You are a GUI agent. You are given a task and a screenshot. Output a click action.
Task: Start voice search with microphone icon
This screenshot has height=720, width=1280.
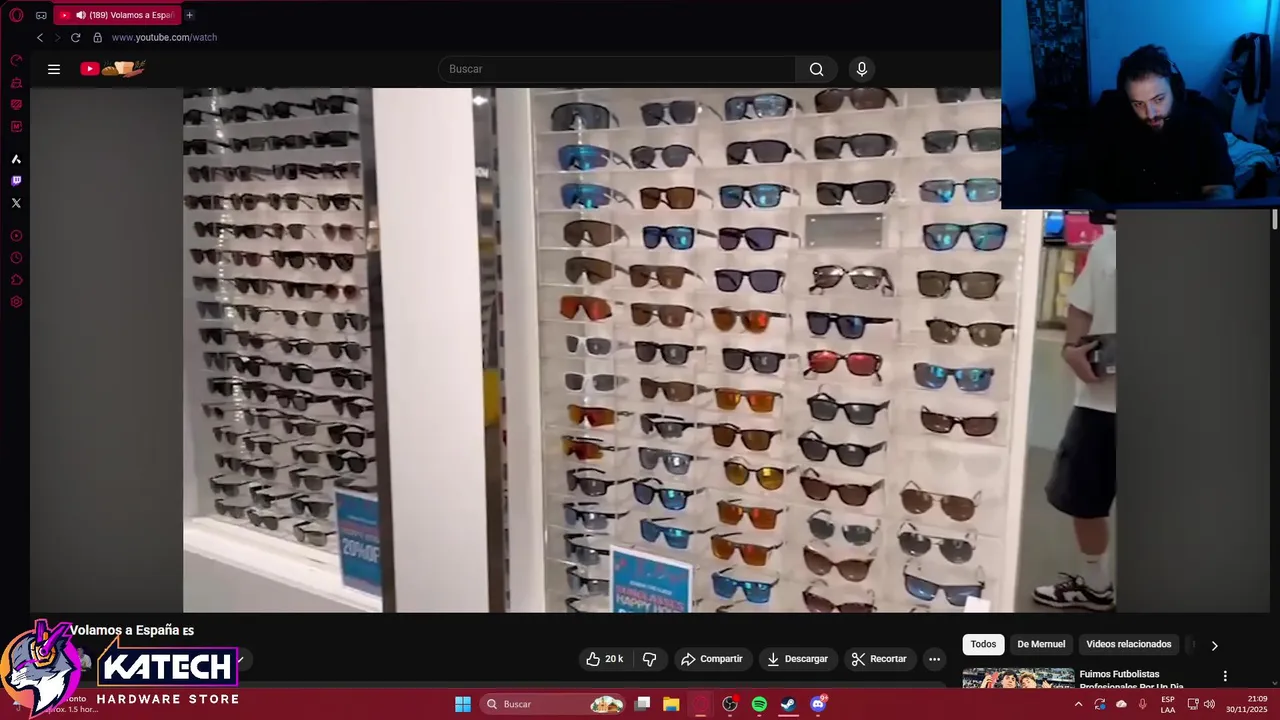(862, 69)
